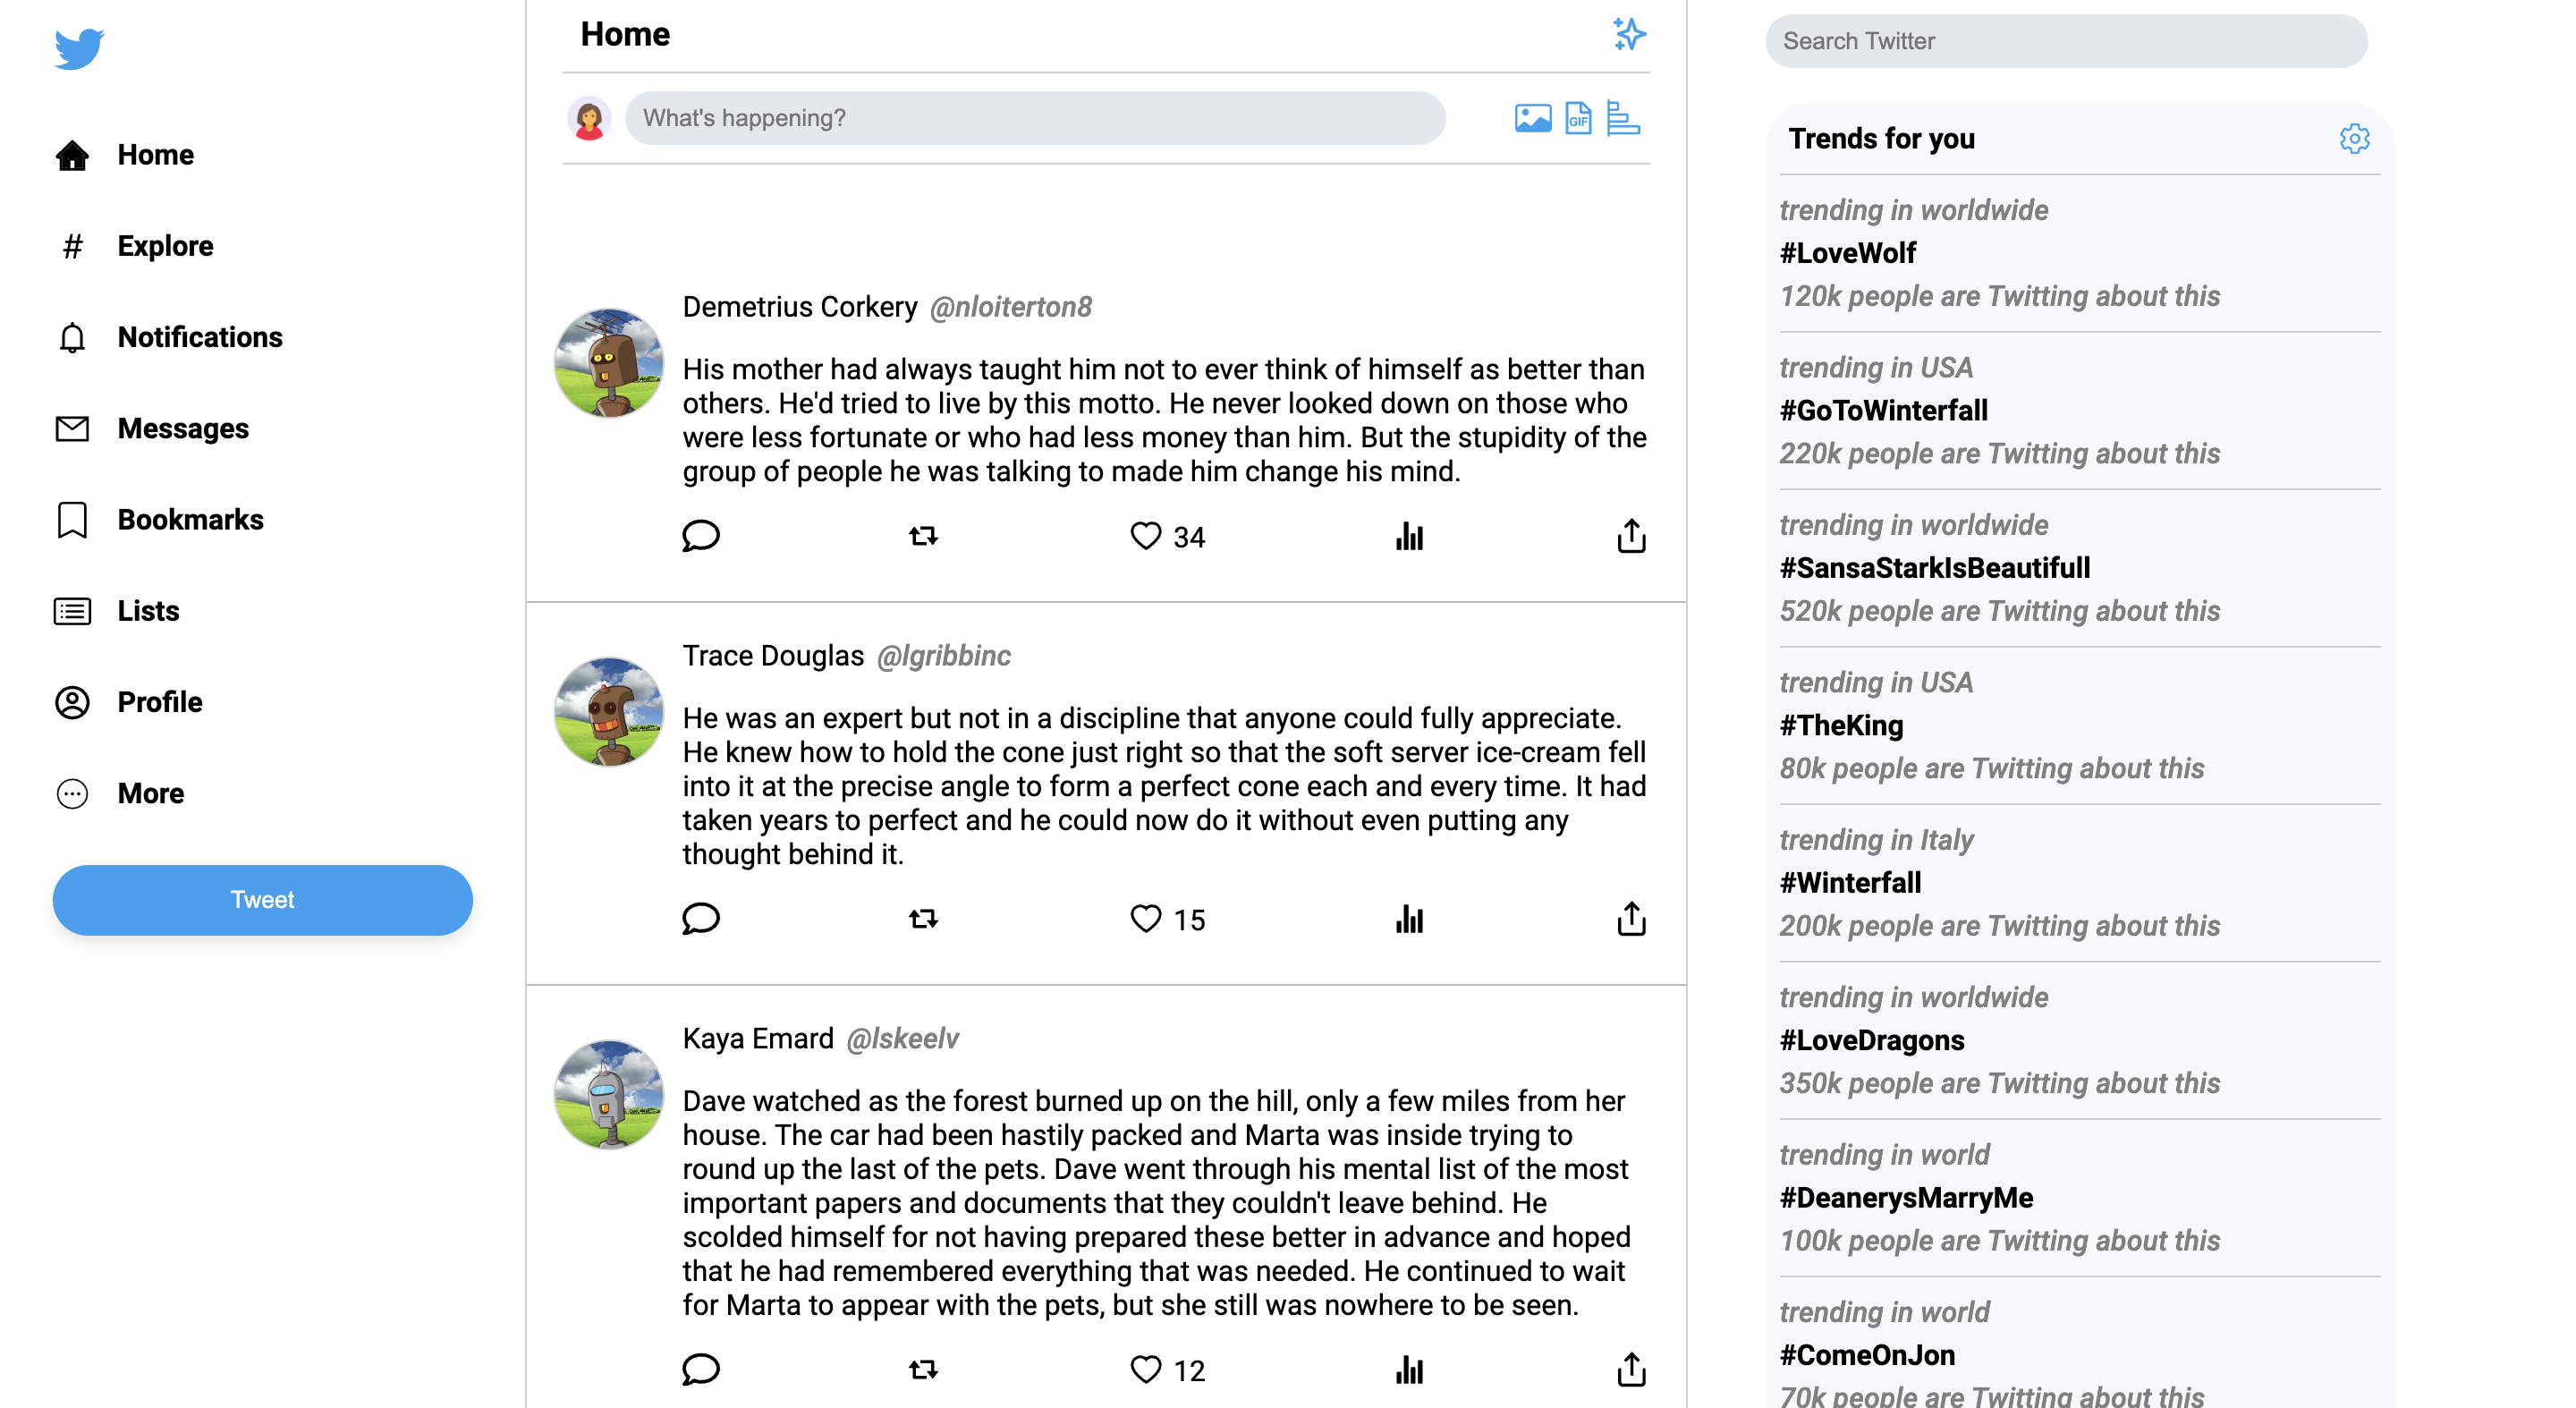Image resolution: width=2576 pixels, height=1408 pixels.
Task: Open Notifications in sidebar
Action: click(x=199, y=336)
